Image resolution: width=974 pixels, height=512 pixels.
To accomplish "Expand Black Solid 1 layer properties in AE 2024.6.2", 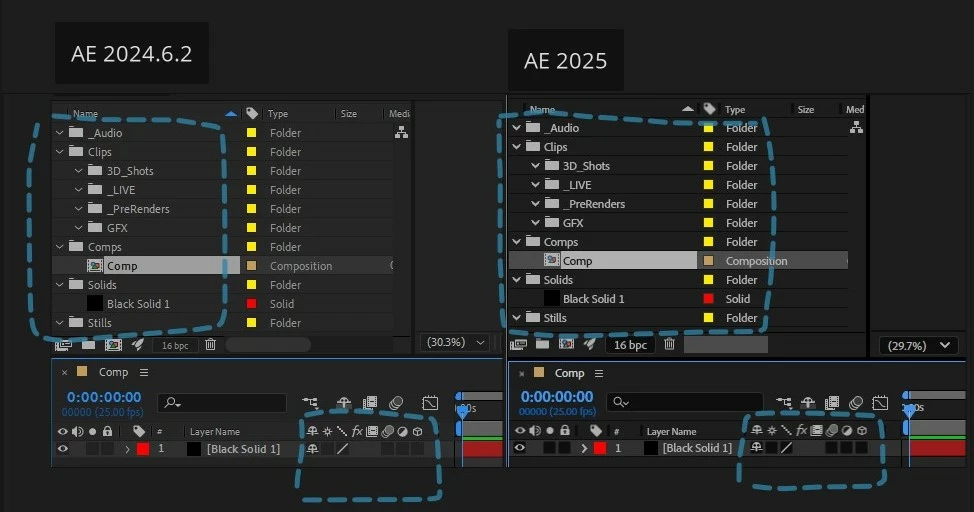I will click(x=127, y=449).
